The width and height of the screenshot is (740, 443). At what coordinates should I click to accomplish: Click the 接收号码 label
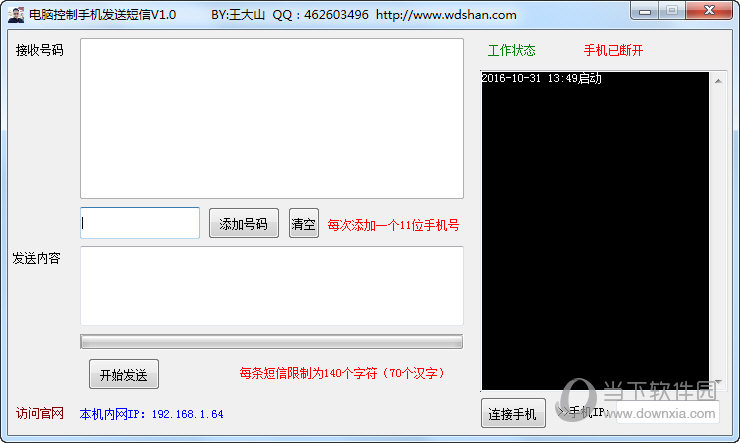point(40,50)
